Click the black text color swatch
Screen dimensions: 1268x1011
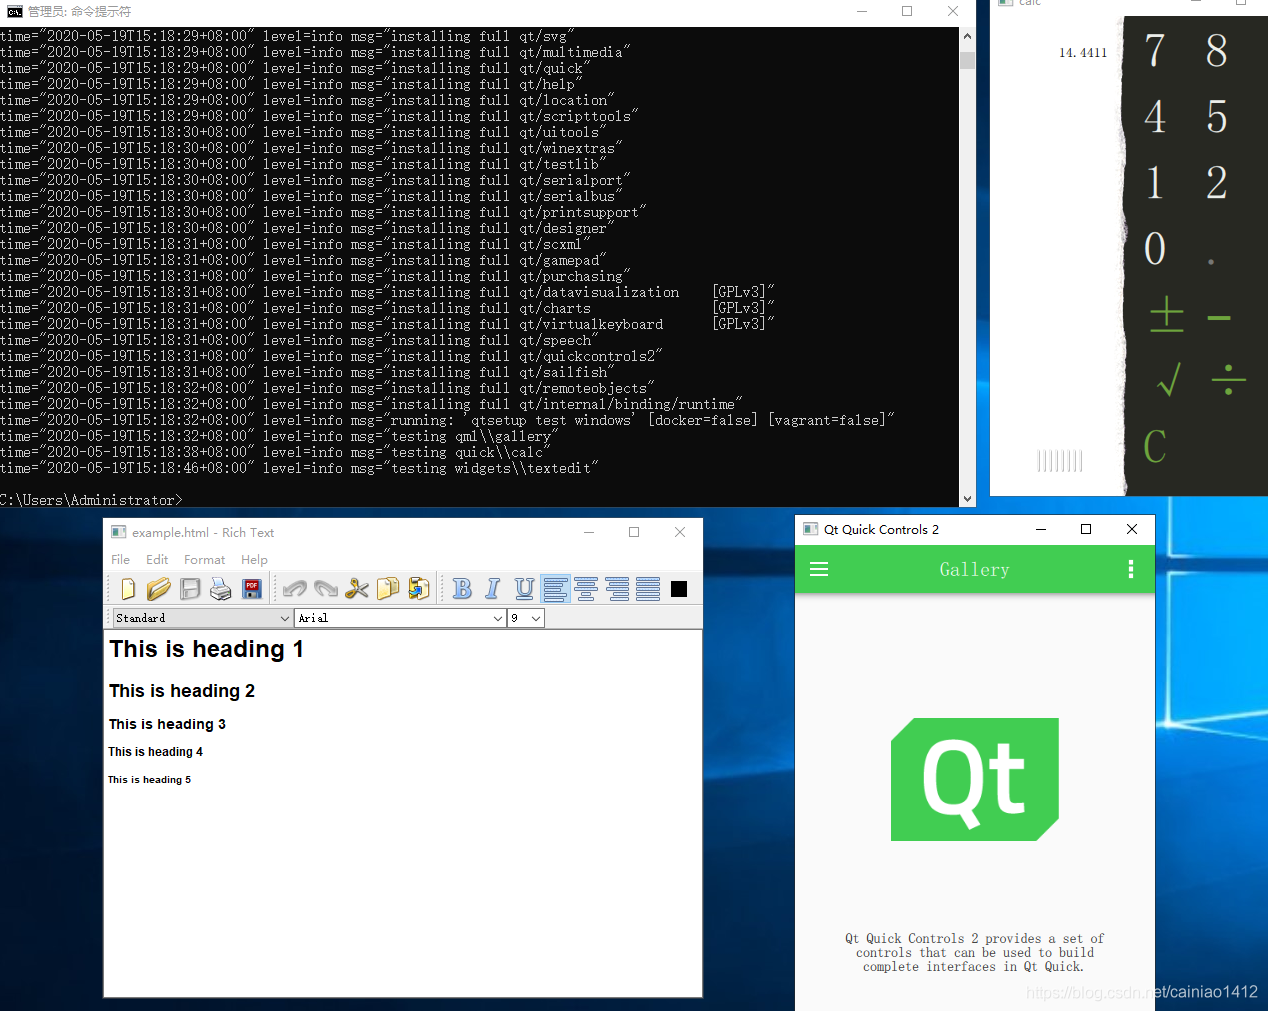click(x=679, y=589)
